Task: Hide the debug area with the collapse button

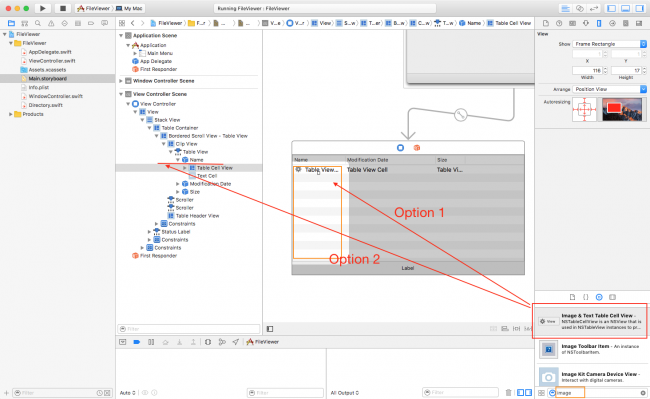Action: point(123,342)
